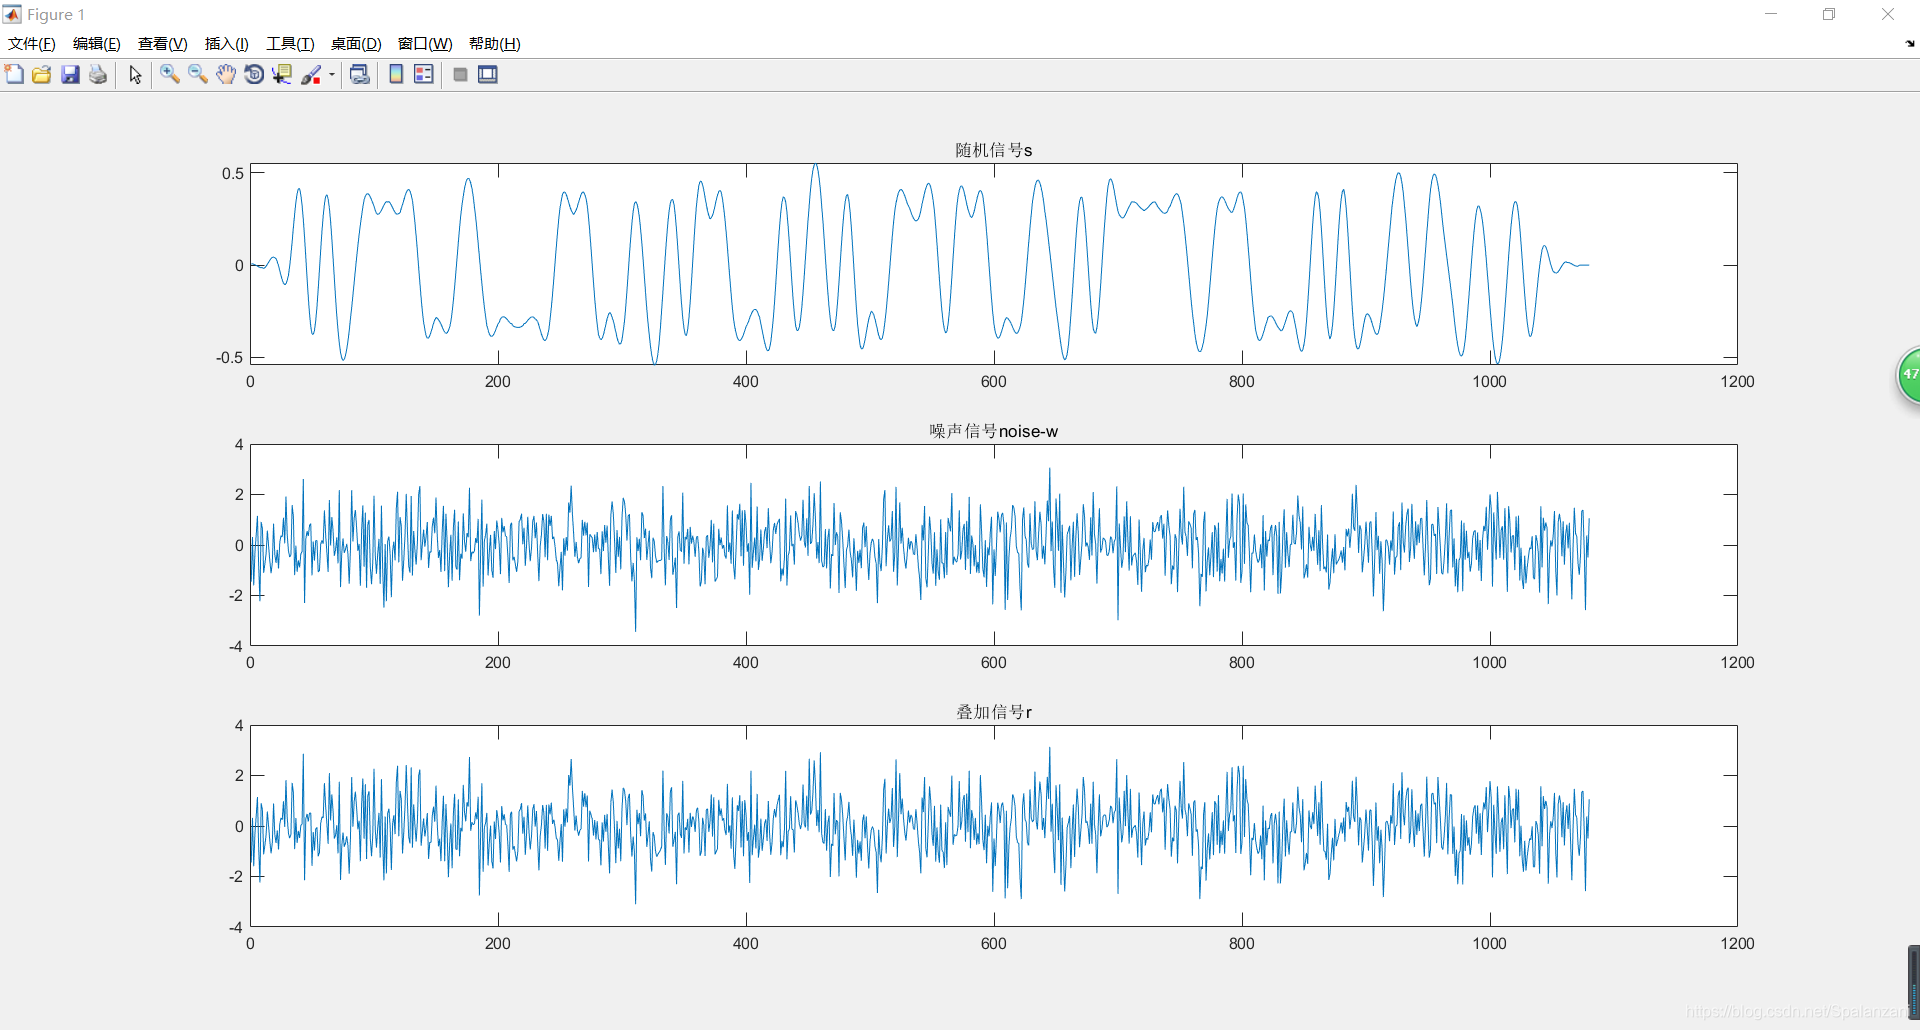The width and height of the screenshot is (1920, 1030).
Task: Show plot tools and dock figure
Action: [488, 75]
